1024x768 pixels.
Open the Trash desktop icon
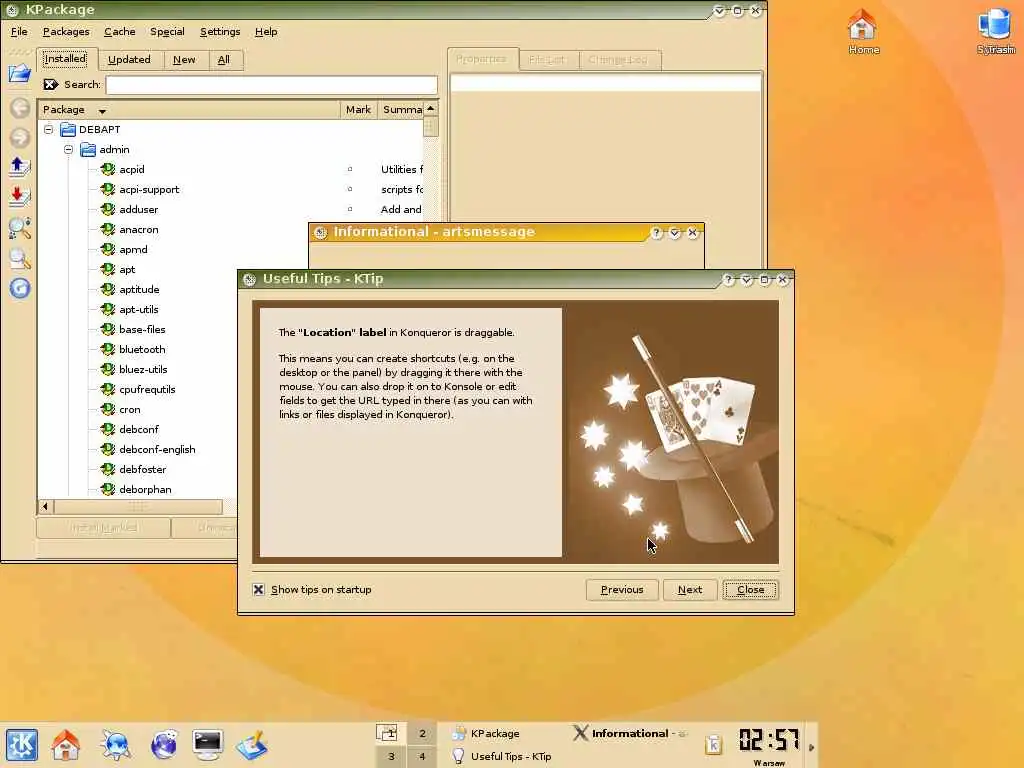coord(995,31)
